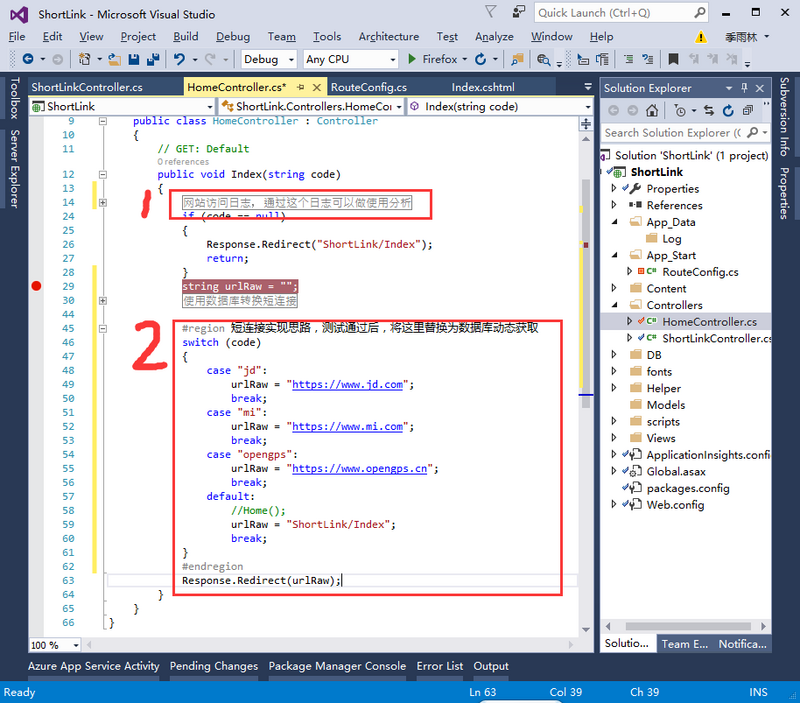Click the New Project toolbar icon
This screenshot has width=800, height=703.
84,59
